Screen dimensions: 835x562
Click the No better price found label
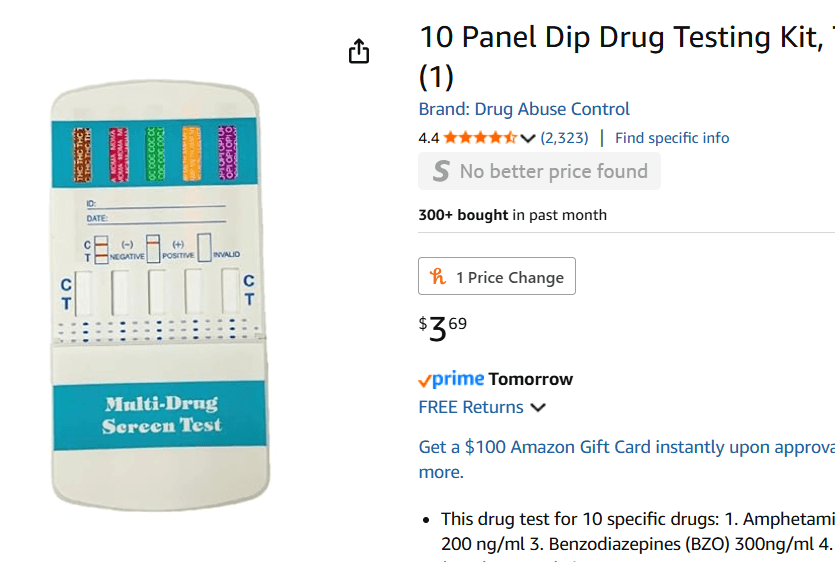[x=554, y=172]
